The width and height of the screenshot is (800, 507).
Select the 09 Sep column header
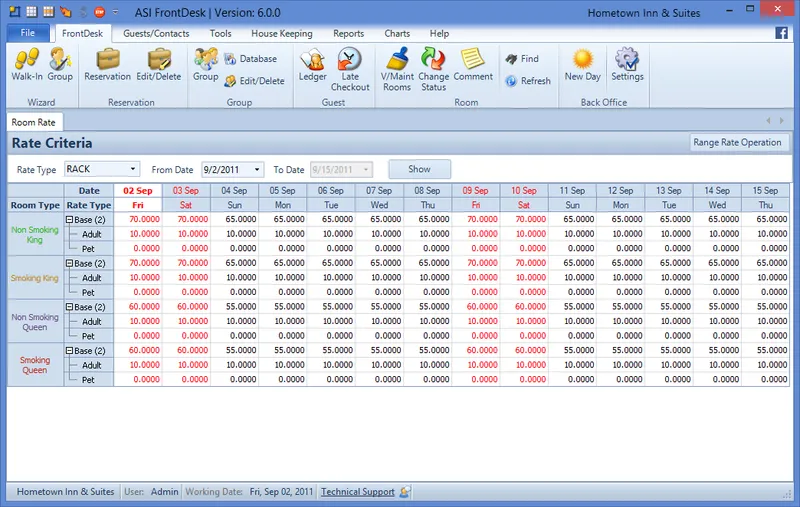(x=476, y=191)
